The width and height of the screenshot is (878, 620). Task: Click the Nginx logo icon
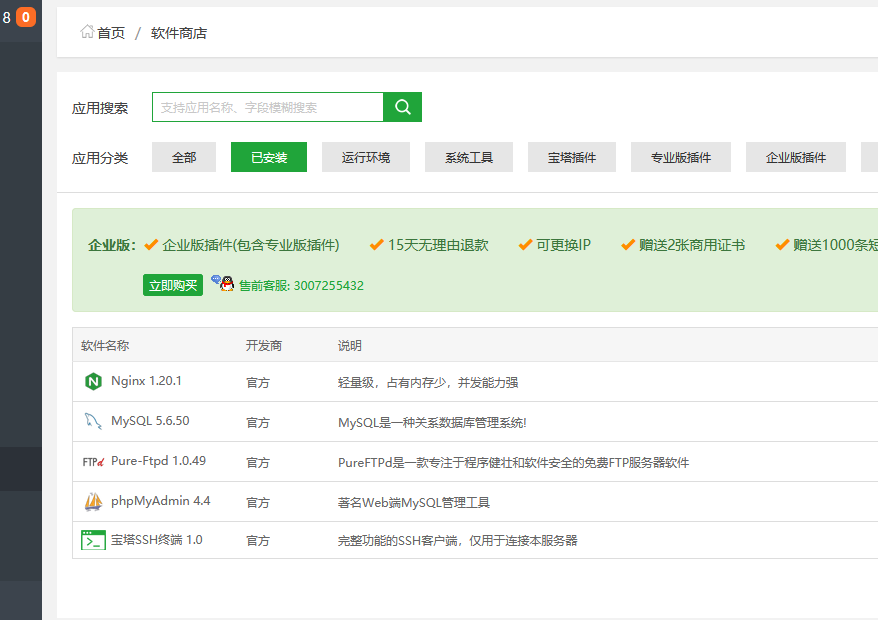tap(93, 381)
